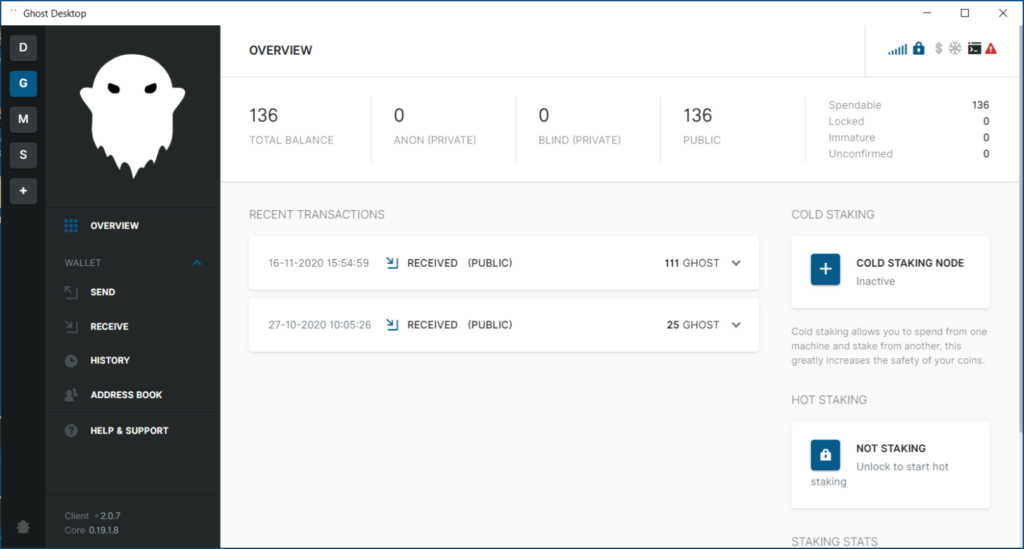Image resolution: width=1024 pixels, height=549 pixels.
Task: Click the red warning triangle icon
Action: pyautogui.click(x=991, y=48)
